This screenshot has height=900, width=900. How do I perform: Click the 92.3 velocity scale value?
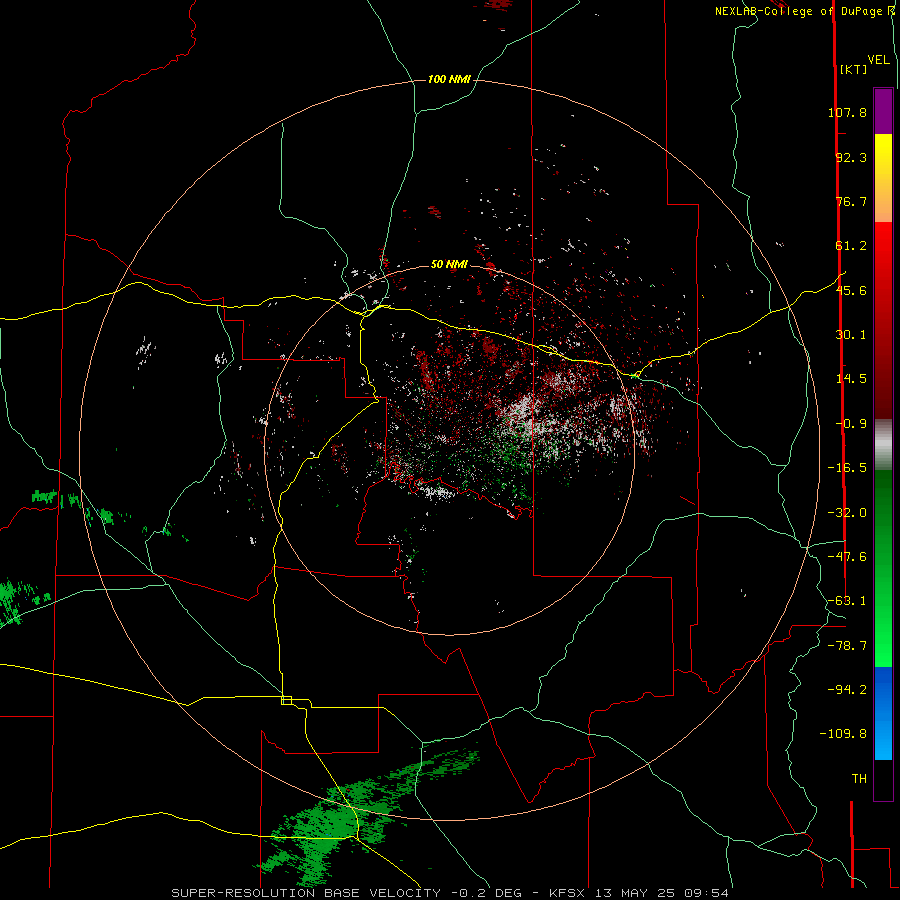[x=851, y=157]
